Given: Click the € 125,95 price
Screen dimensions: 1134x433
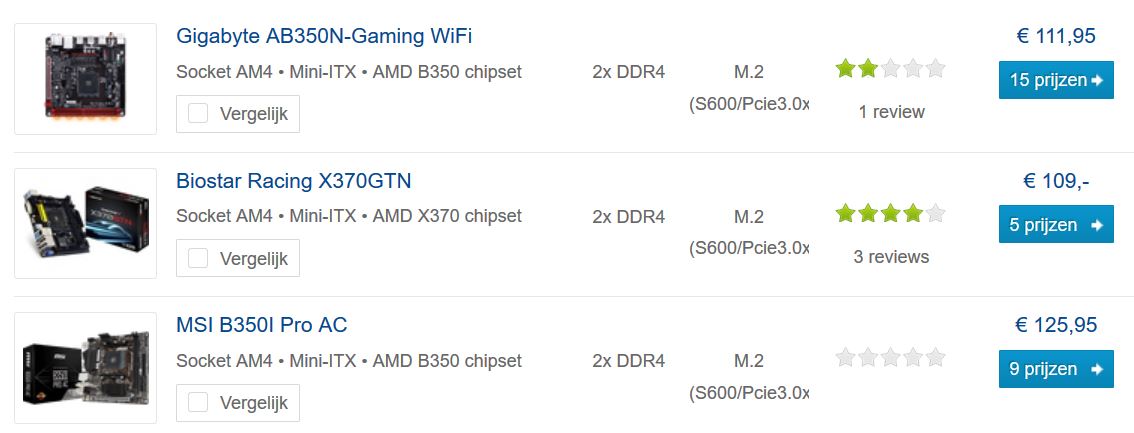Looking at the screenshot, I should [x=1056, y=325].
